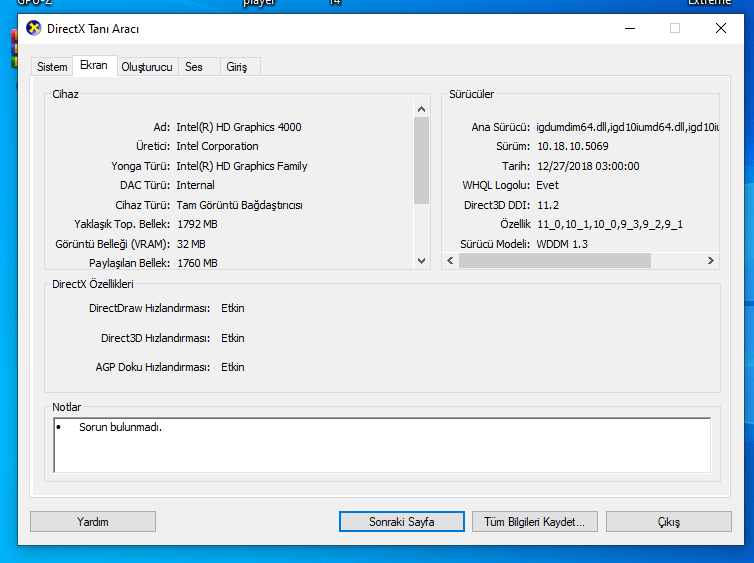
Task: Click the Üretici: label
Action: 153,146
